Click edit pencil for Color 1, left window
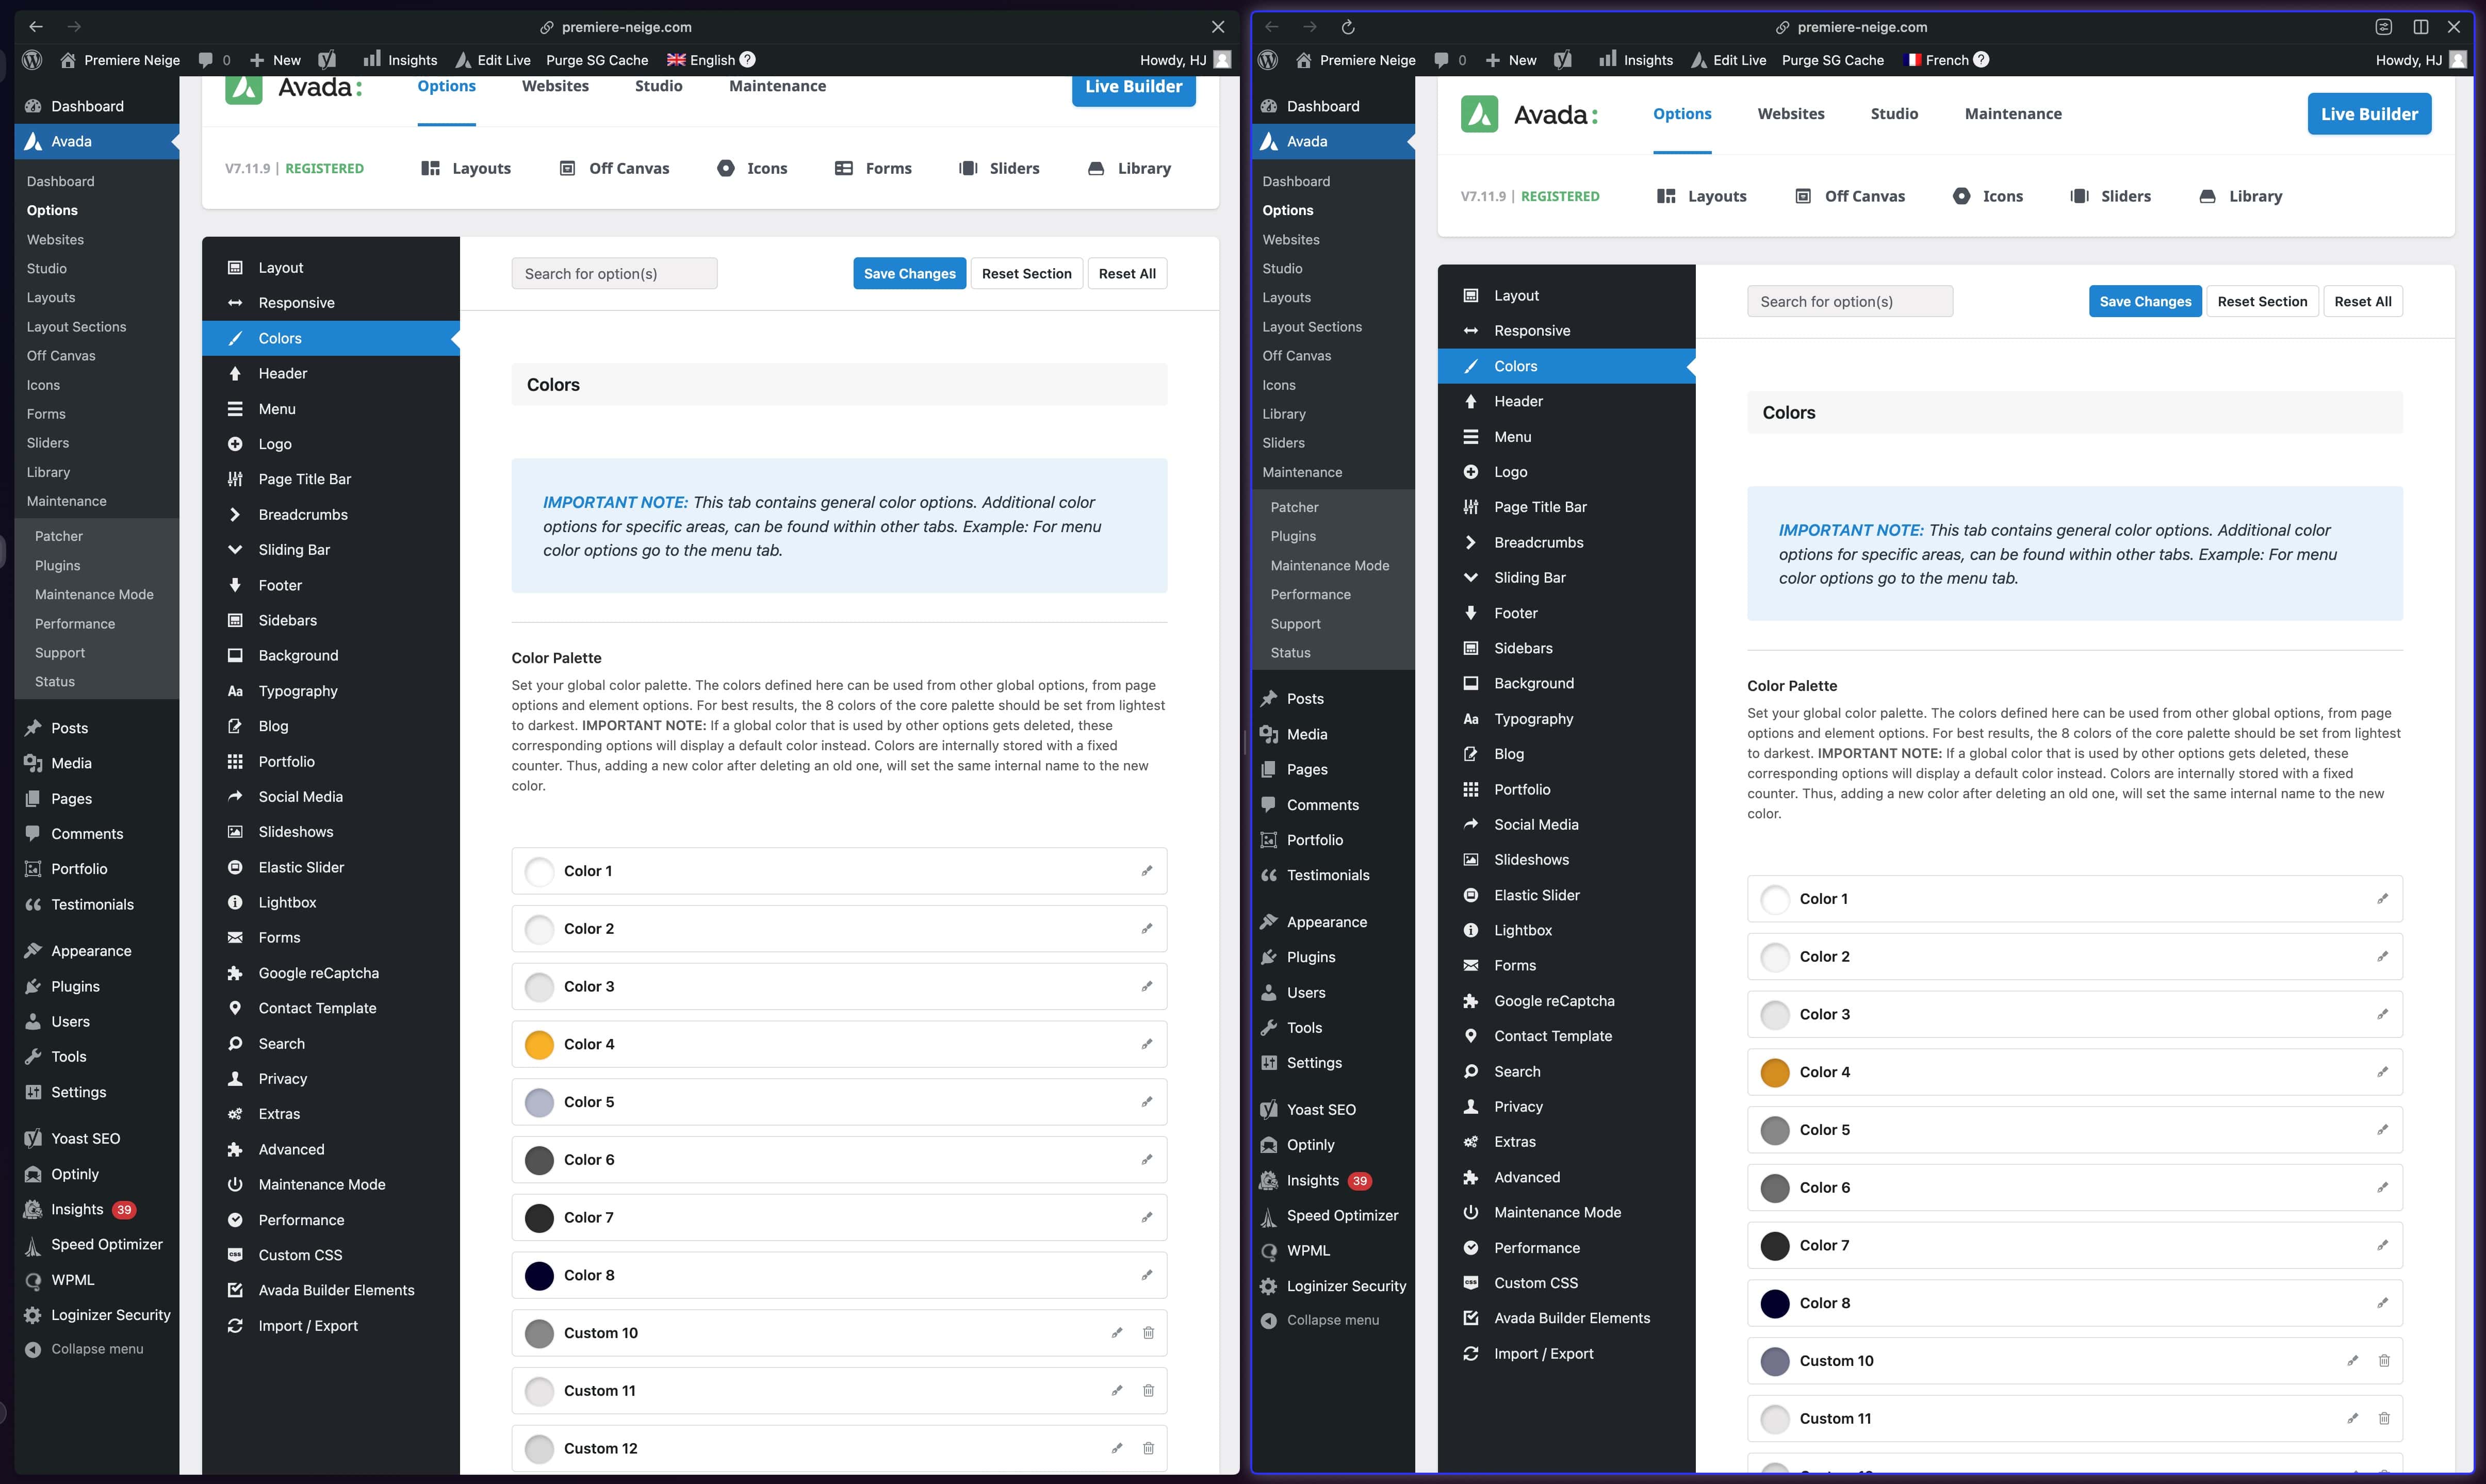 coord(1147,871)
